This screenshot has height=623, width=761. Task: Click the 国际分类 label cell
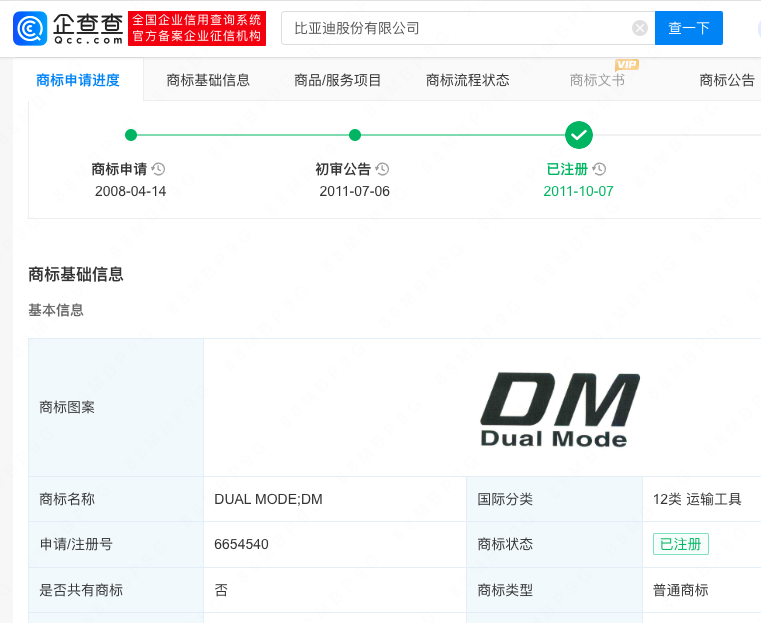click(x=554, y=499)
